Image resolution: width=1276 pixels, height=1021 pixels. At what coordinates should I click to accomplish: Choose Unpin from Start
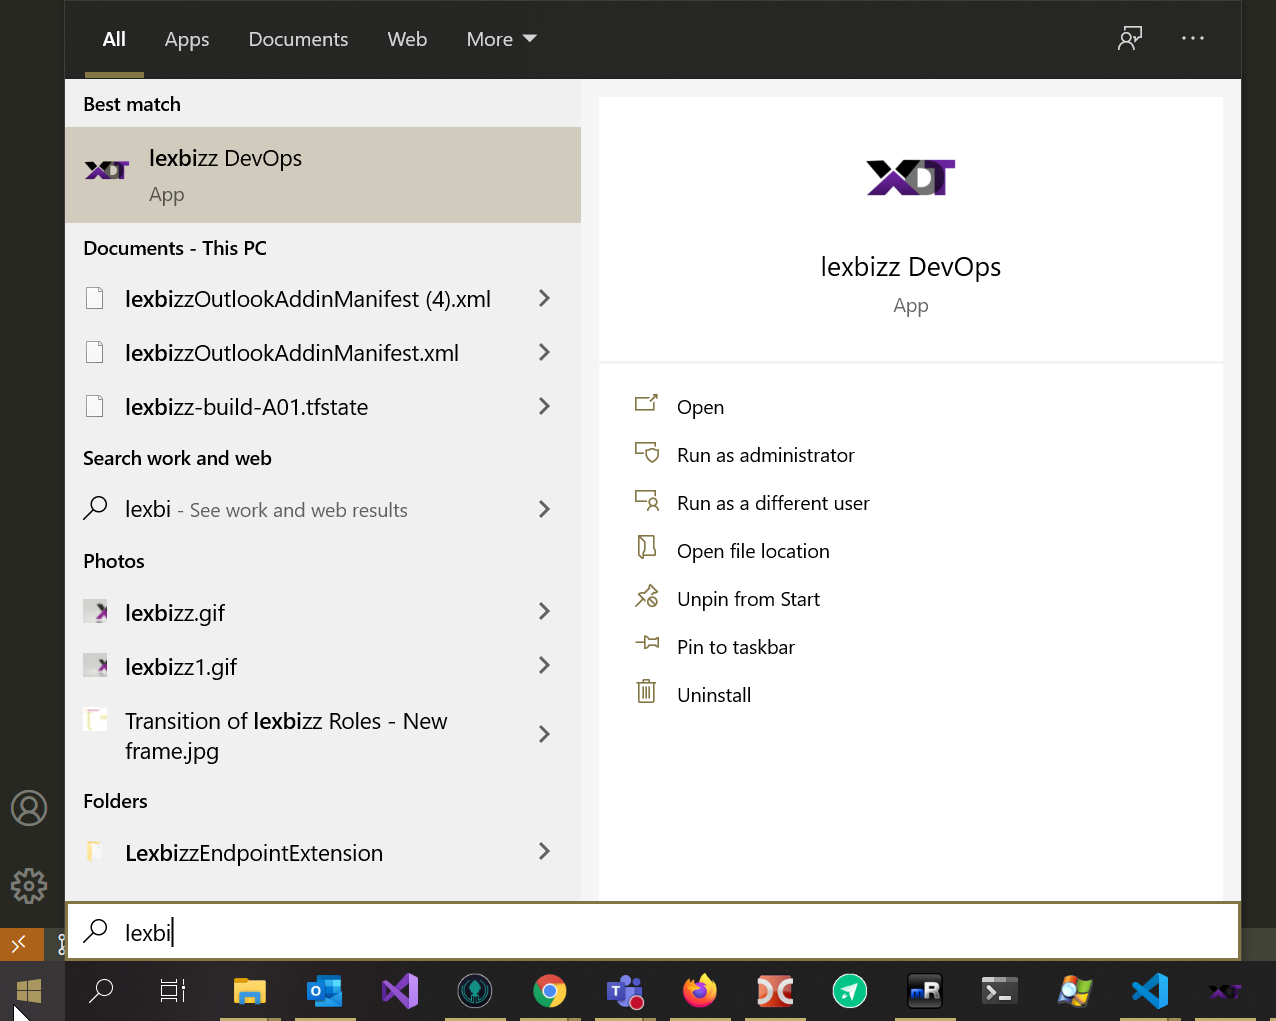pos(748,599)
